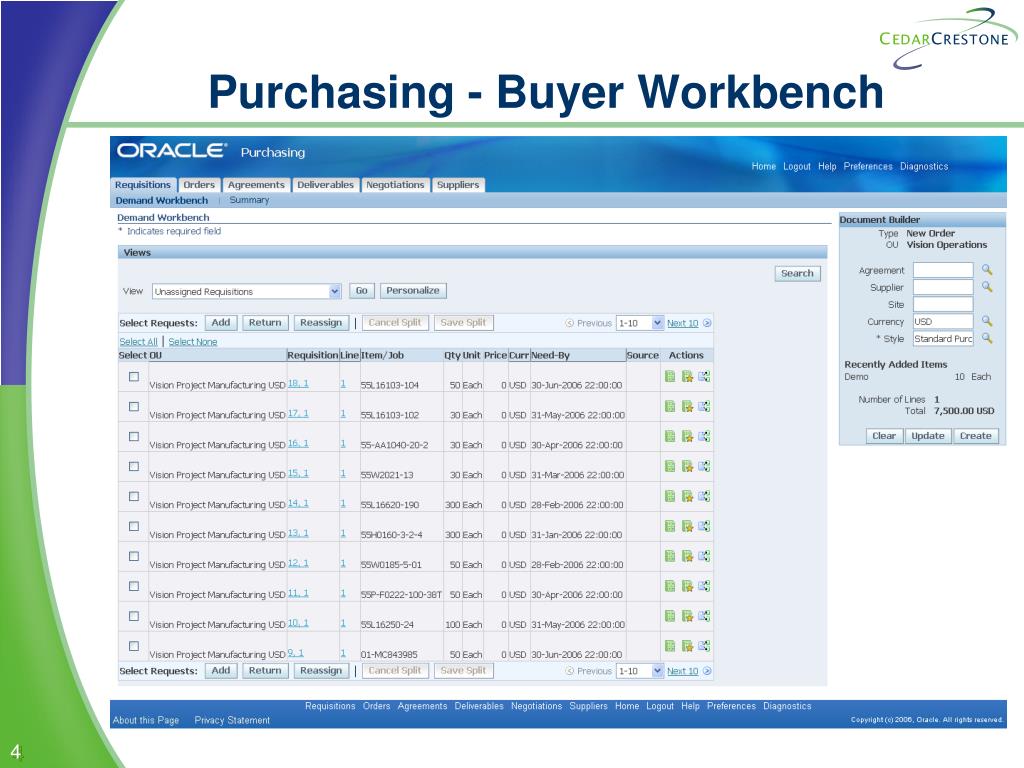Open the Preferences link in header
The image size is (1024, 768).
click(868, 167)
